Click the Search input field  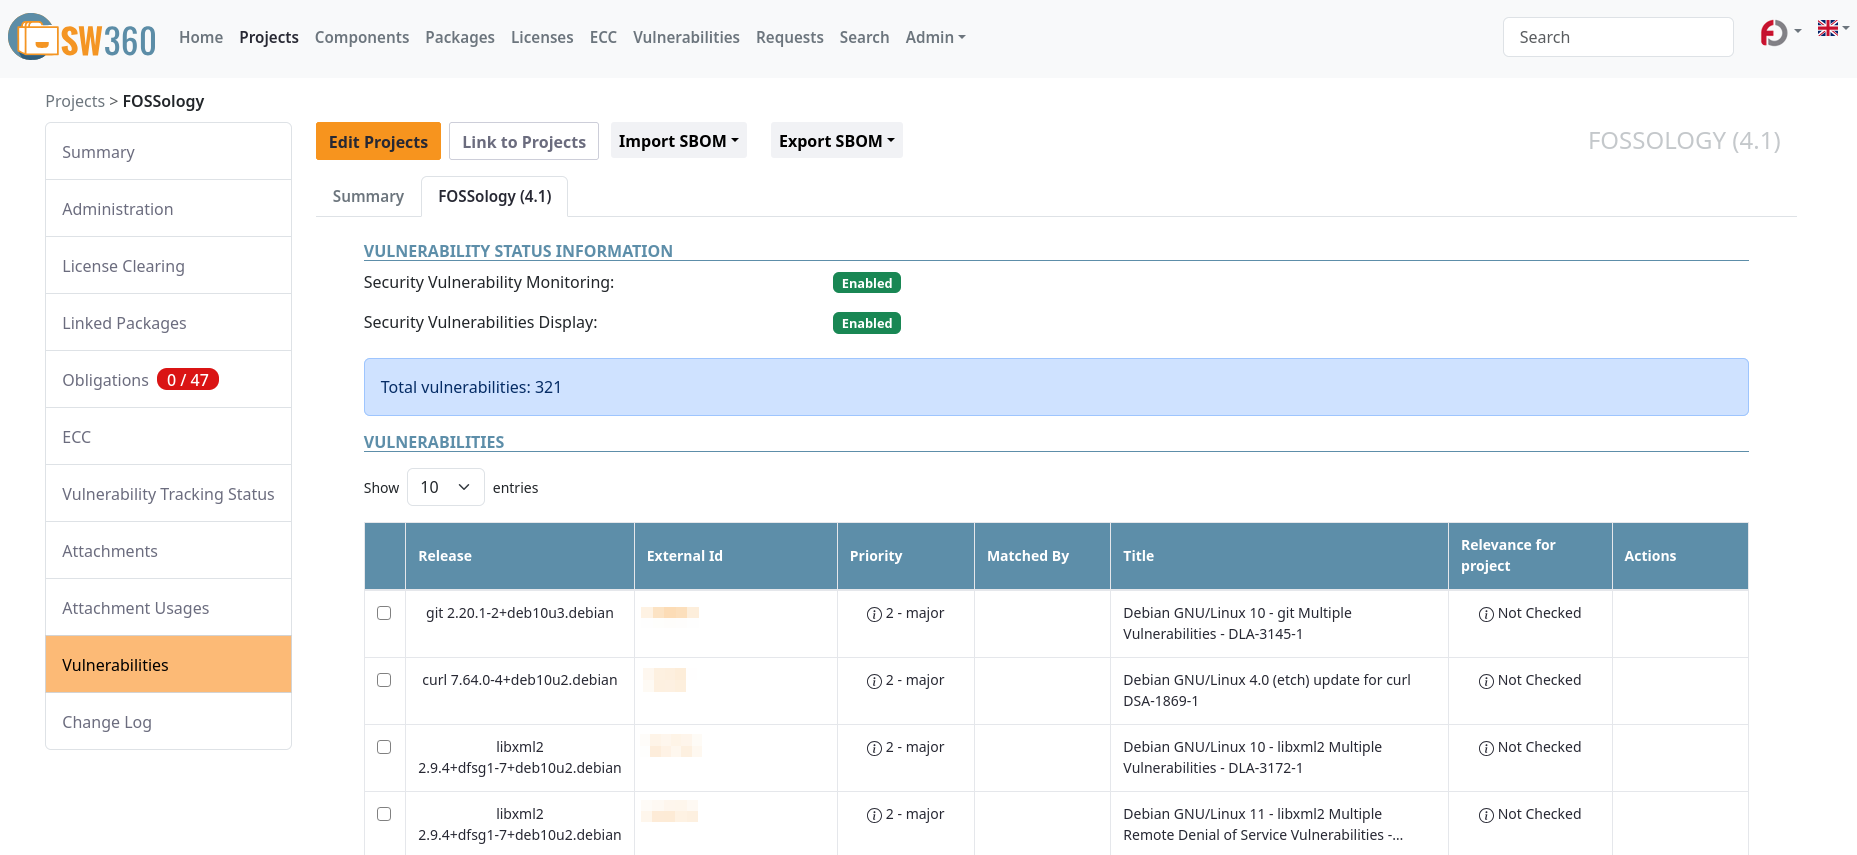pyautogui.click(x=1617, y=37)
